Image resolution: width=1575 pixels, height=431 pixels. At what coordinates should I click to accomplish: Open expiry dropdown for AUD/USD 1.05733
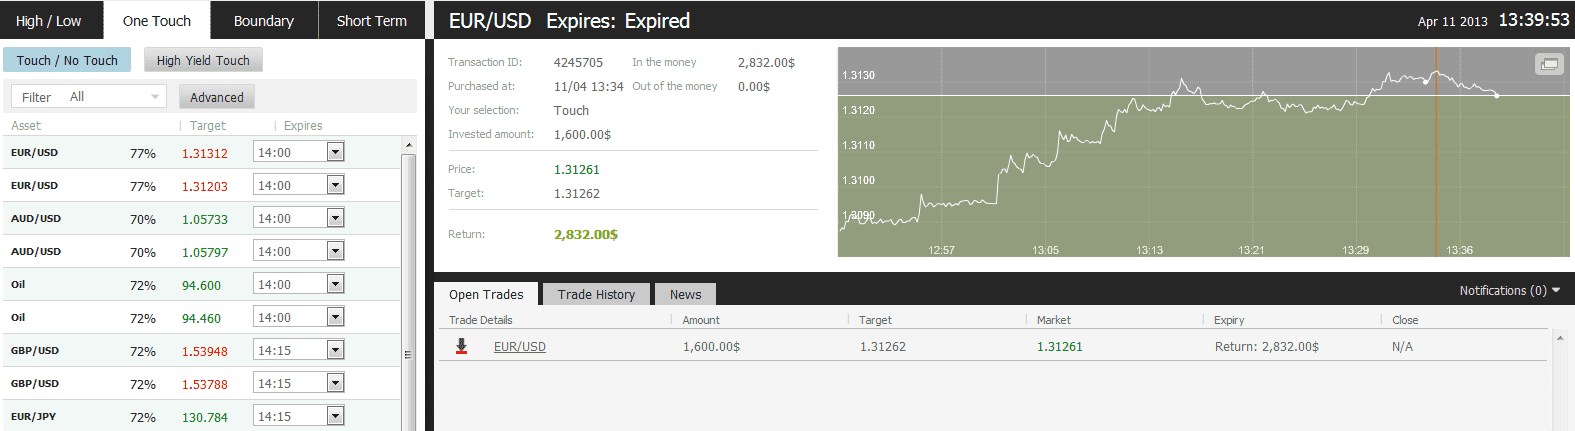[x=335, y=218]
